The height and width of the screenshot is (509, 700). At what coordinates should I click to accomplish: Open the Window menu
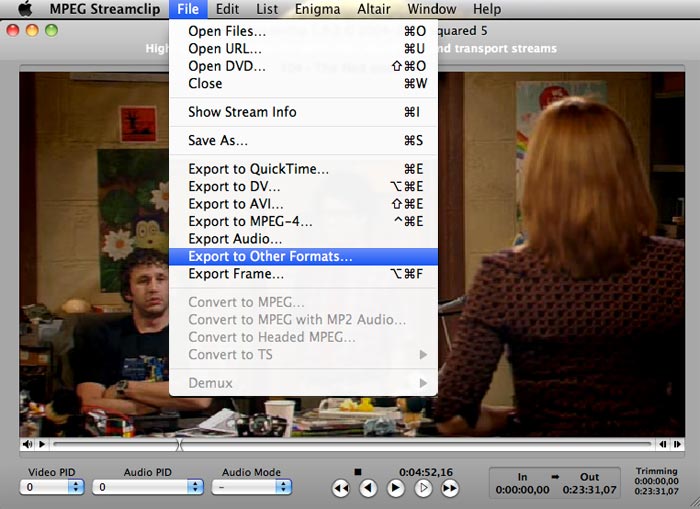click(x=432, y=9)
